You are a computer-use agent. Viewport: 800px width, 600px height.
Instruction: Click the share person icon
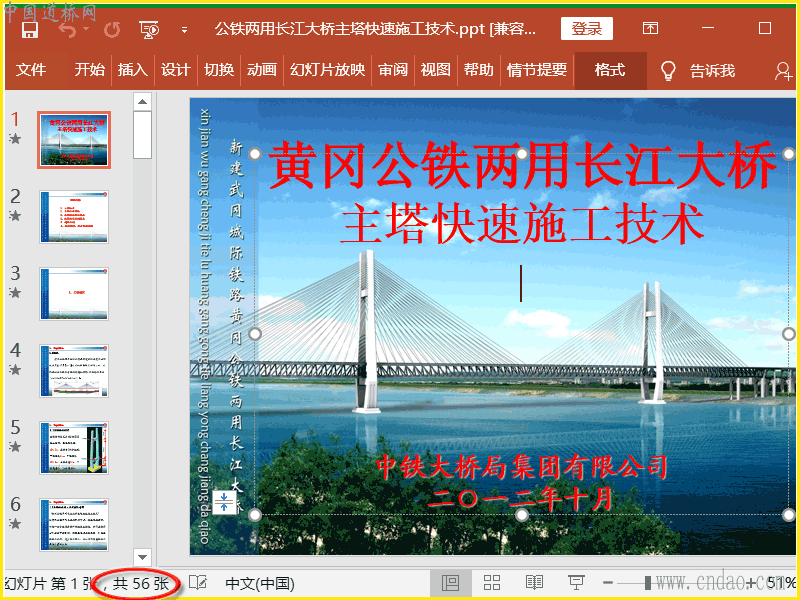pos(783,70)
